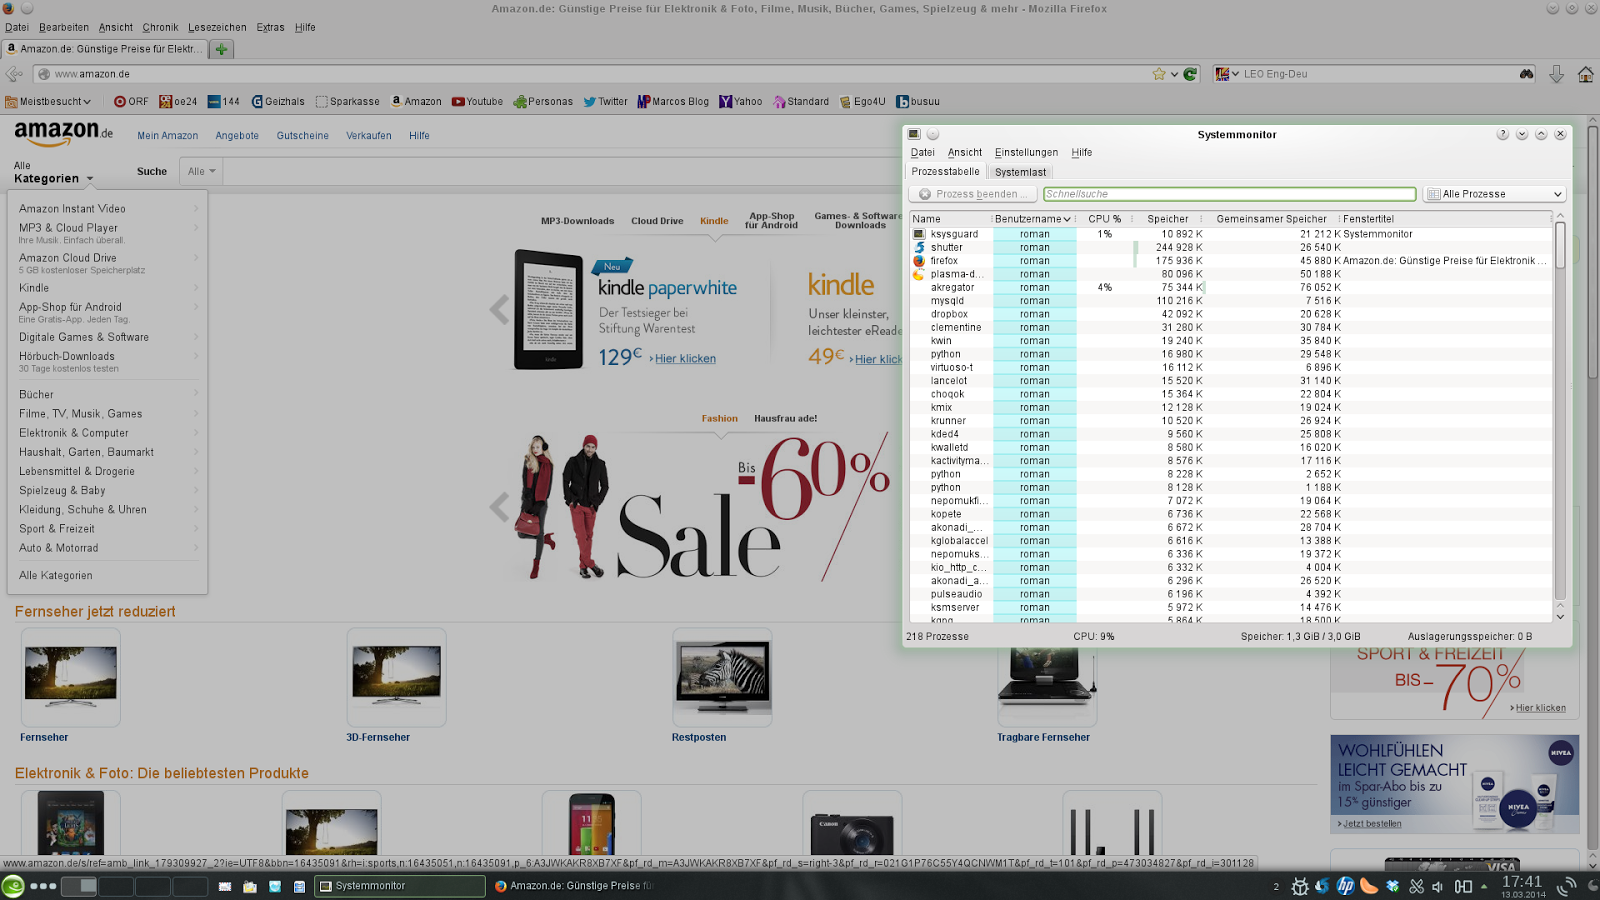Switch to the third virtual desktop

[153, 886]
